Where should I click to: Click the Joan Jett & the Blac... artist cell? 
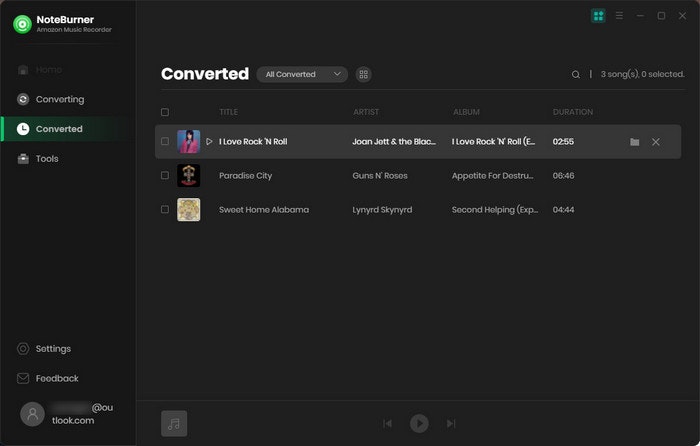click(394, 142)
